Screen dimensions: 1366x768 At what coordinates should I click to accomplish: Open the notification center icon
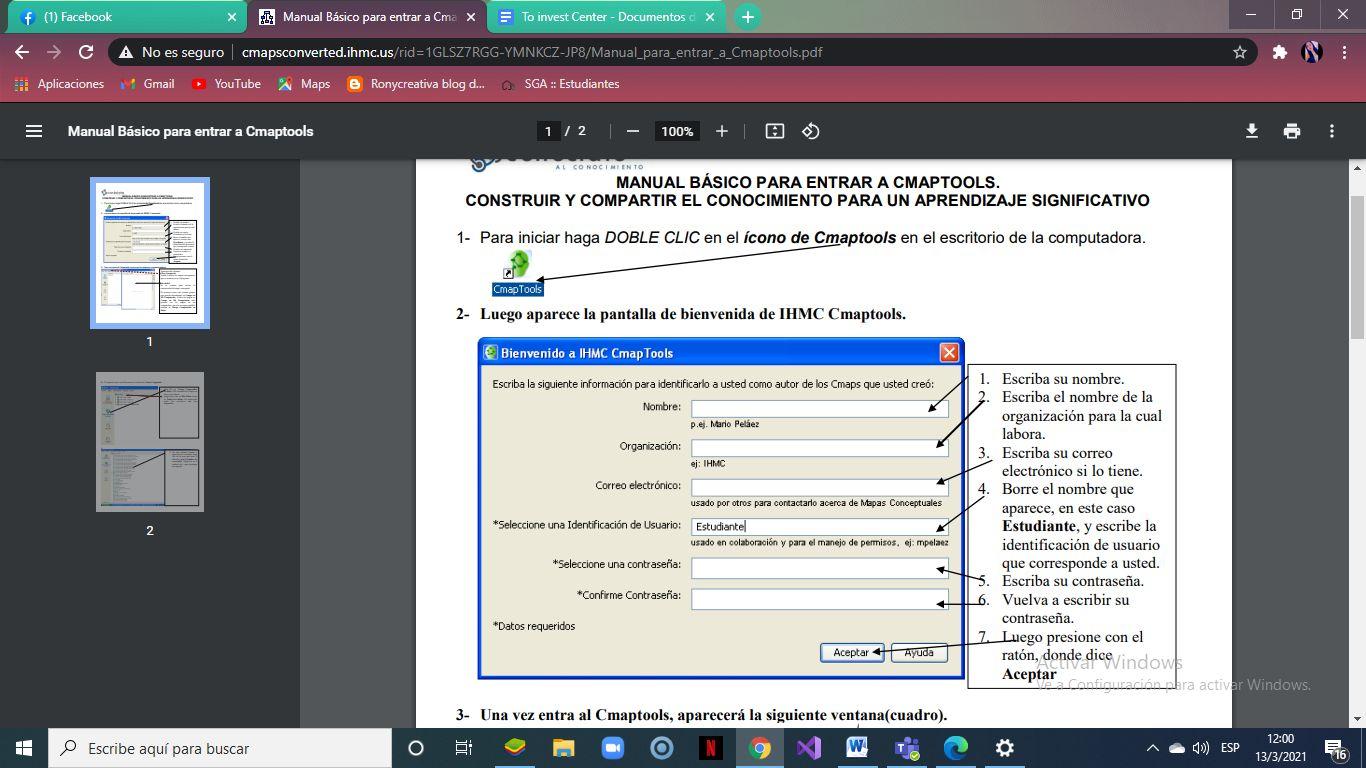1336,748
